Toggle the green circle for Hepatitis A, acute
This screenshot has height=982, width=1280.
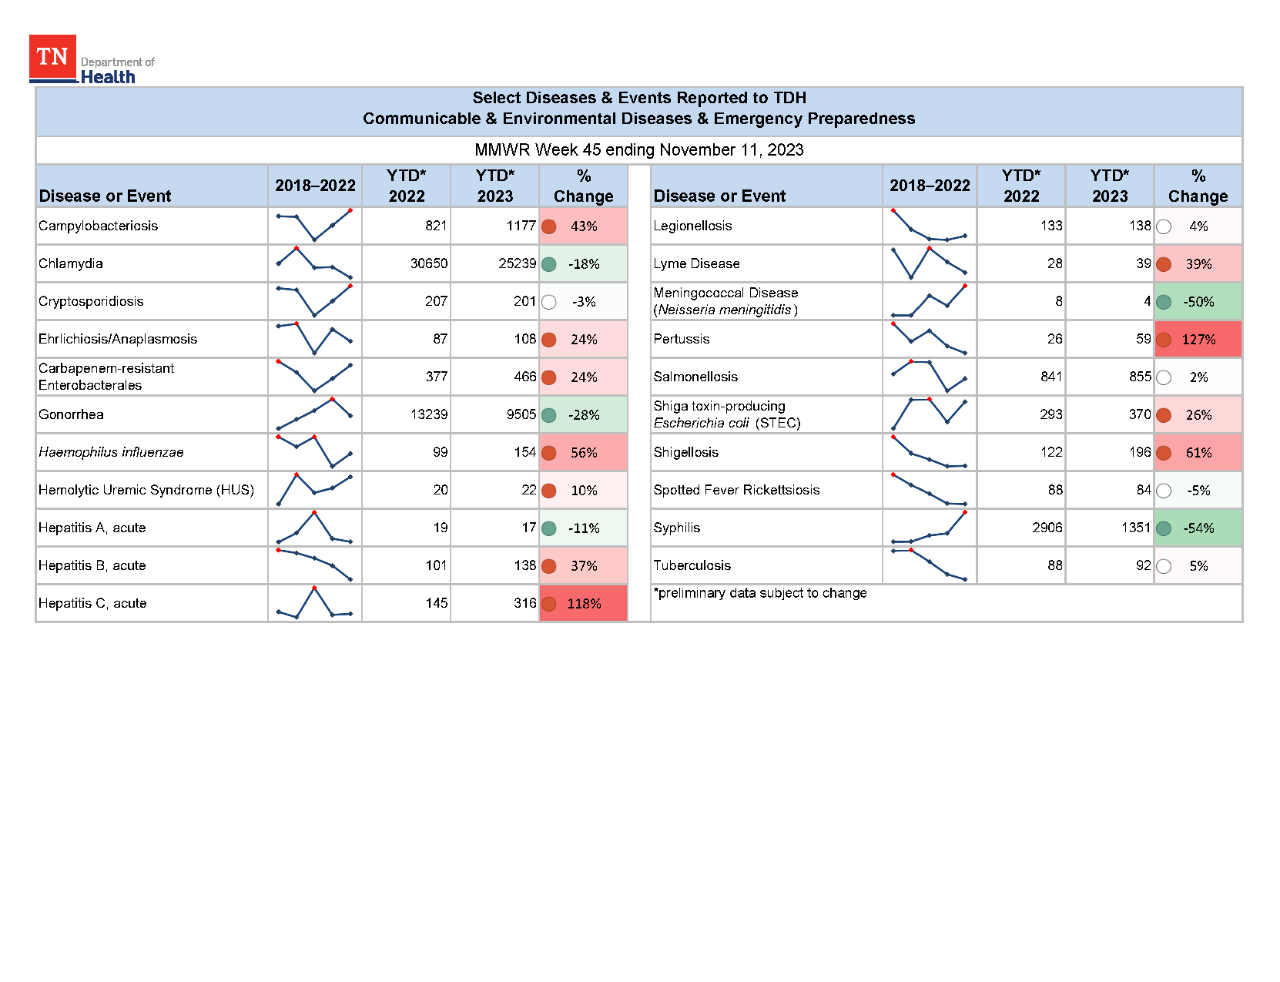pos(548,527)
